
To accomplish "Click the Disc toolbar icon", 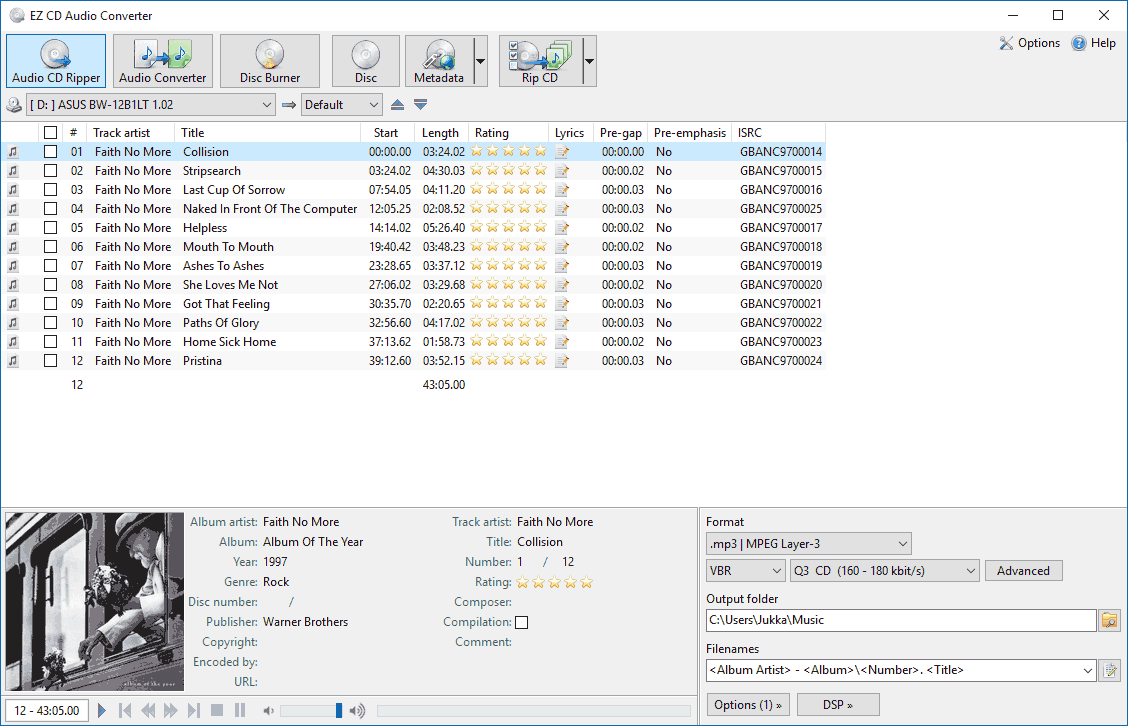I will [x=365, y=61].
